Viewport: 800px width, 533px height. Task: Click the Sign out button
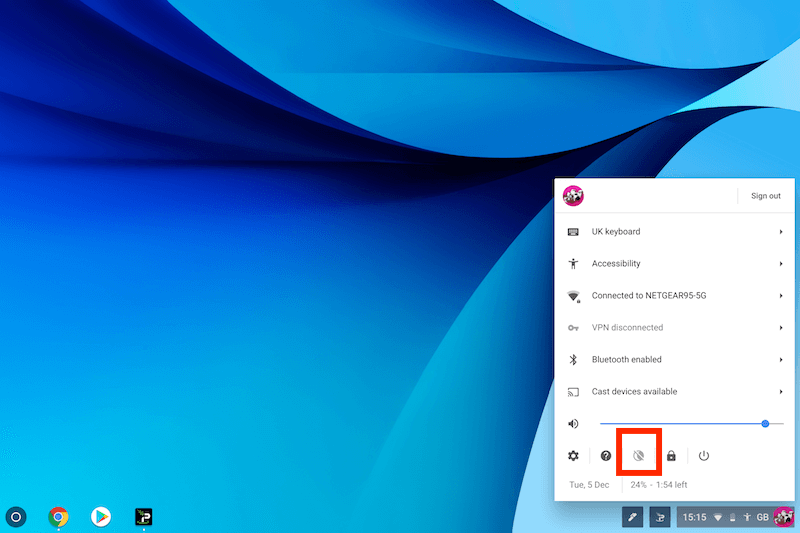pyautogui.click(x=765, y=196)
